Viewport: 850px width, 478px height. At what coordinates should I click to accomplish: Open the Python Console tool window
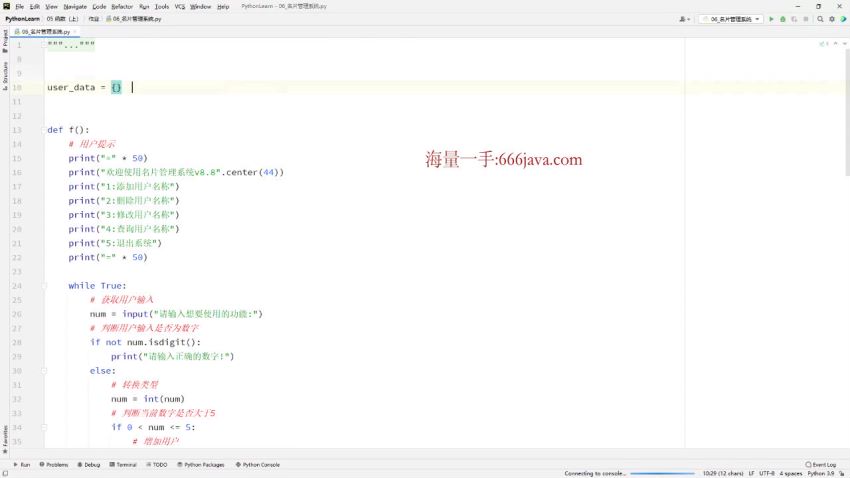coord(258,465)
